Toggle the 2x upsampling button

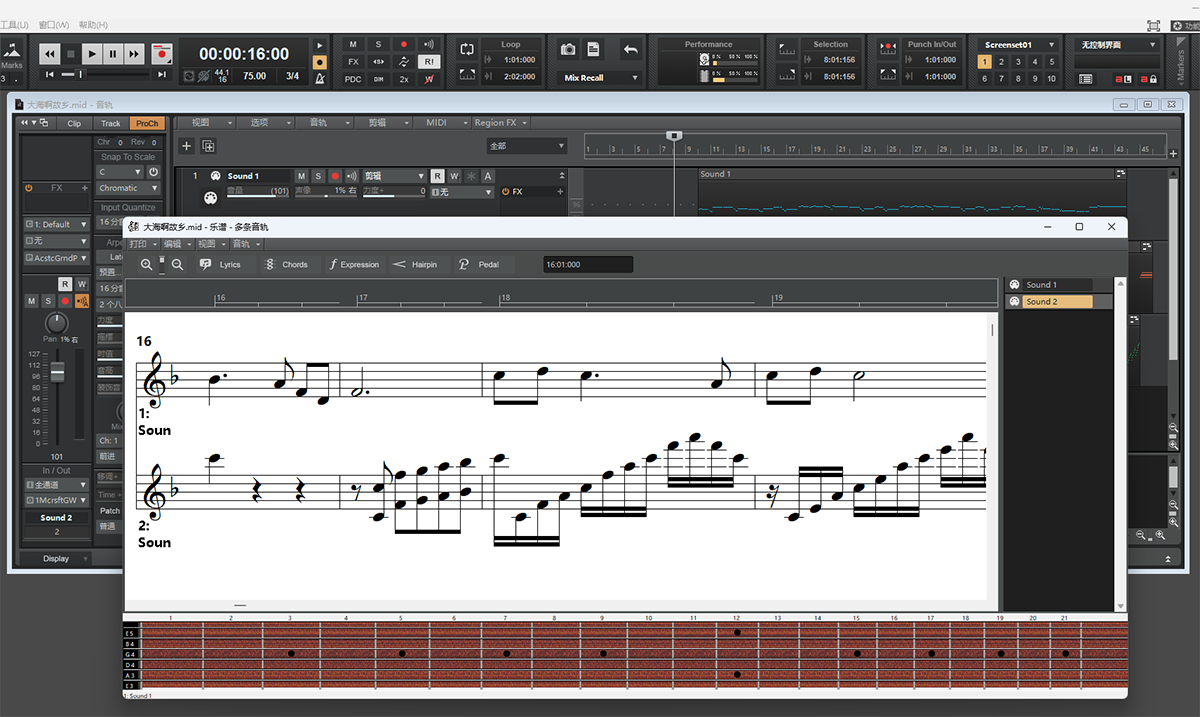(404, 78)
